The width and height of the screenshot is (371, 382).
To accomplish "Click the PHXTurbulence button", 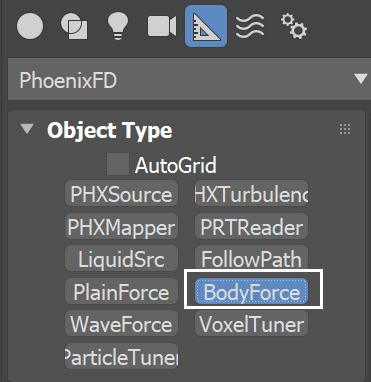I will tap(251, 194).
